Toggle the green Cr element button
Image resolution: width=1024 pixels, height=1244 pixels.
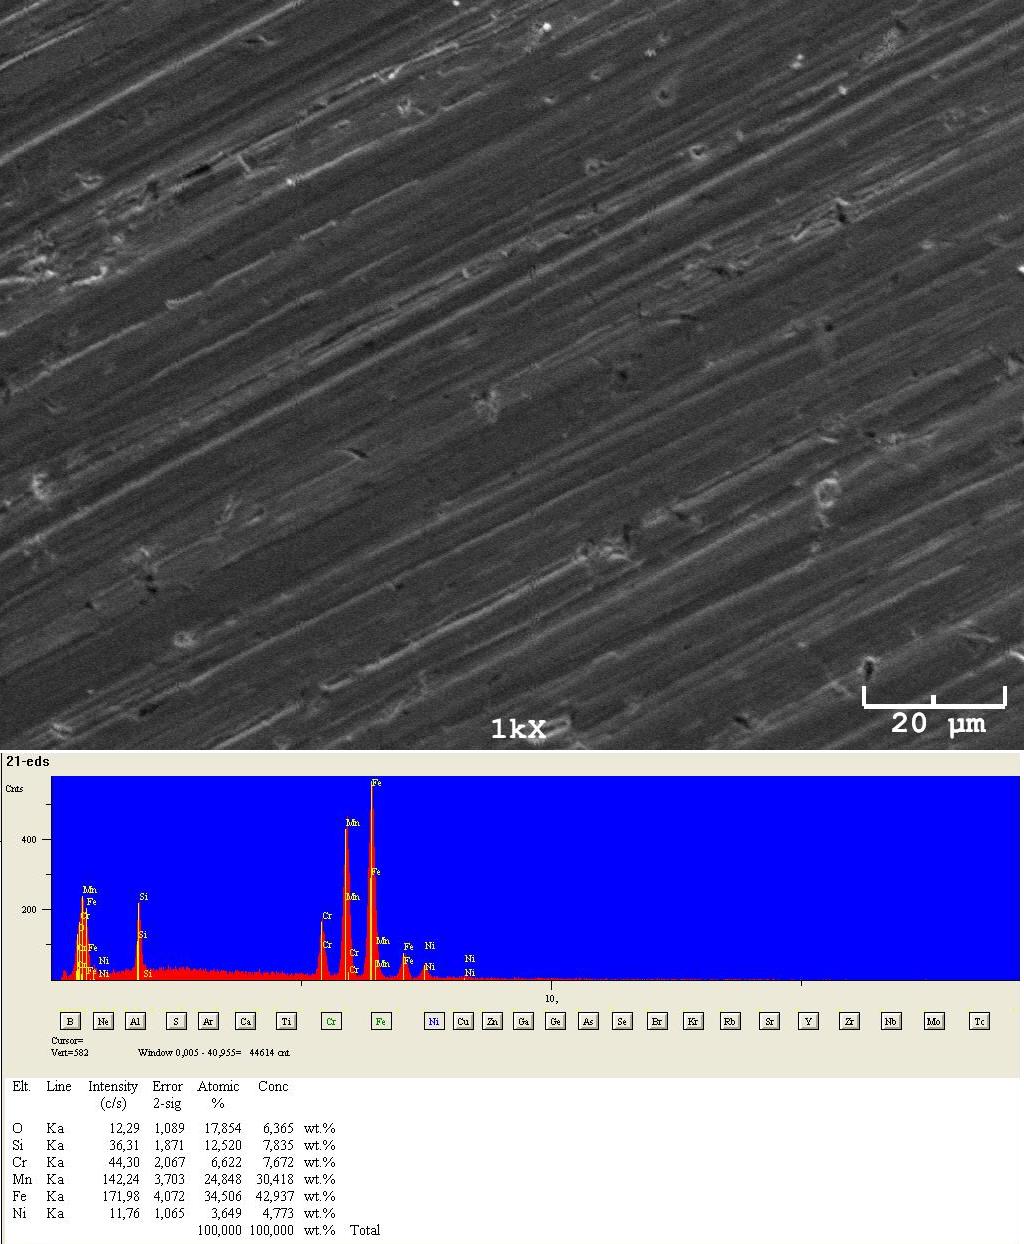[331, 1021]
